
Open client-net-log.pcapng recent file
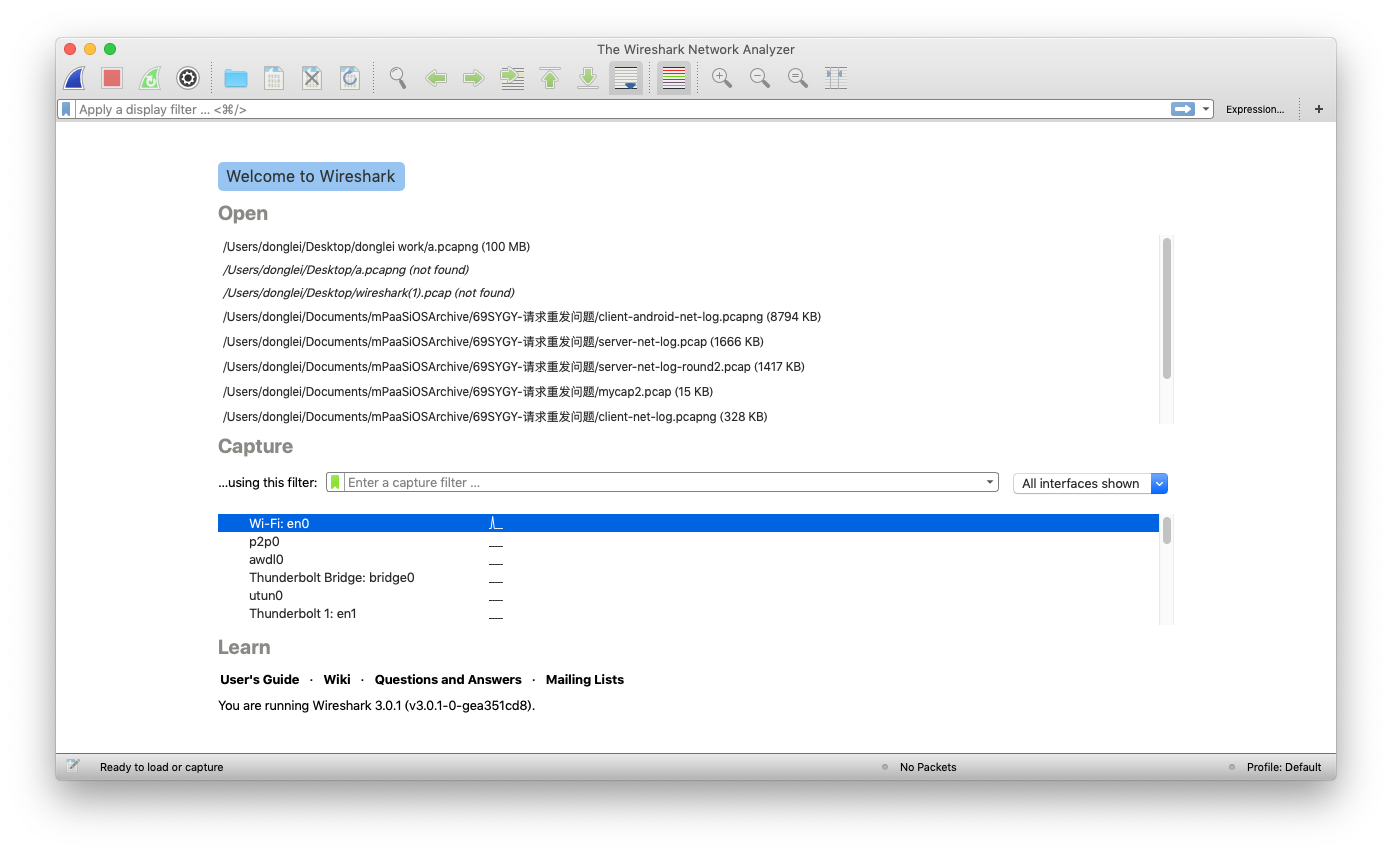495,417
